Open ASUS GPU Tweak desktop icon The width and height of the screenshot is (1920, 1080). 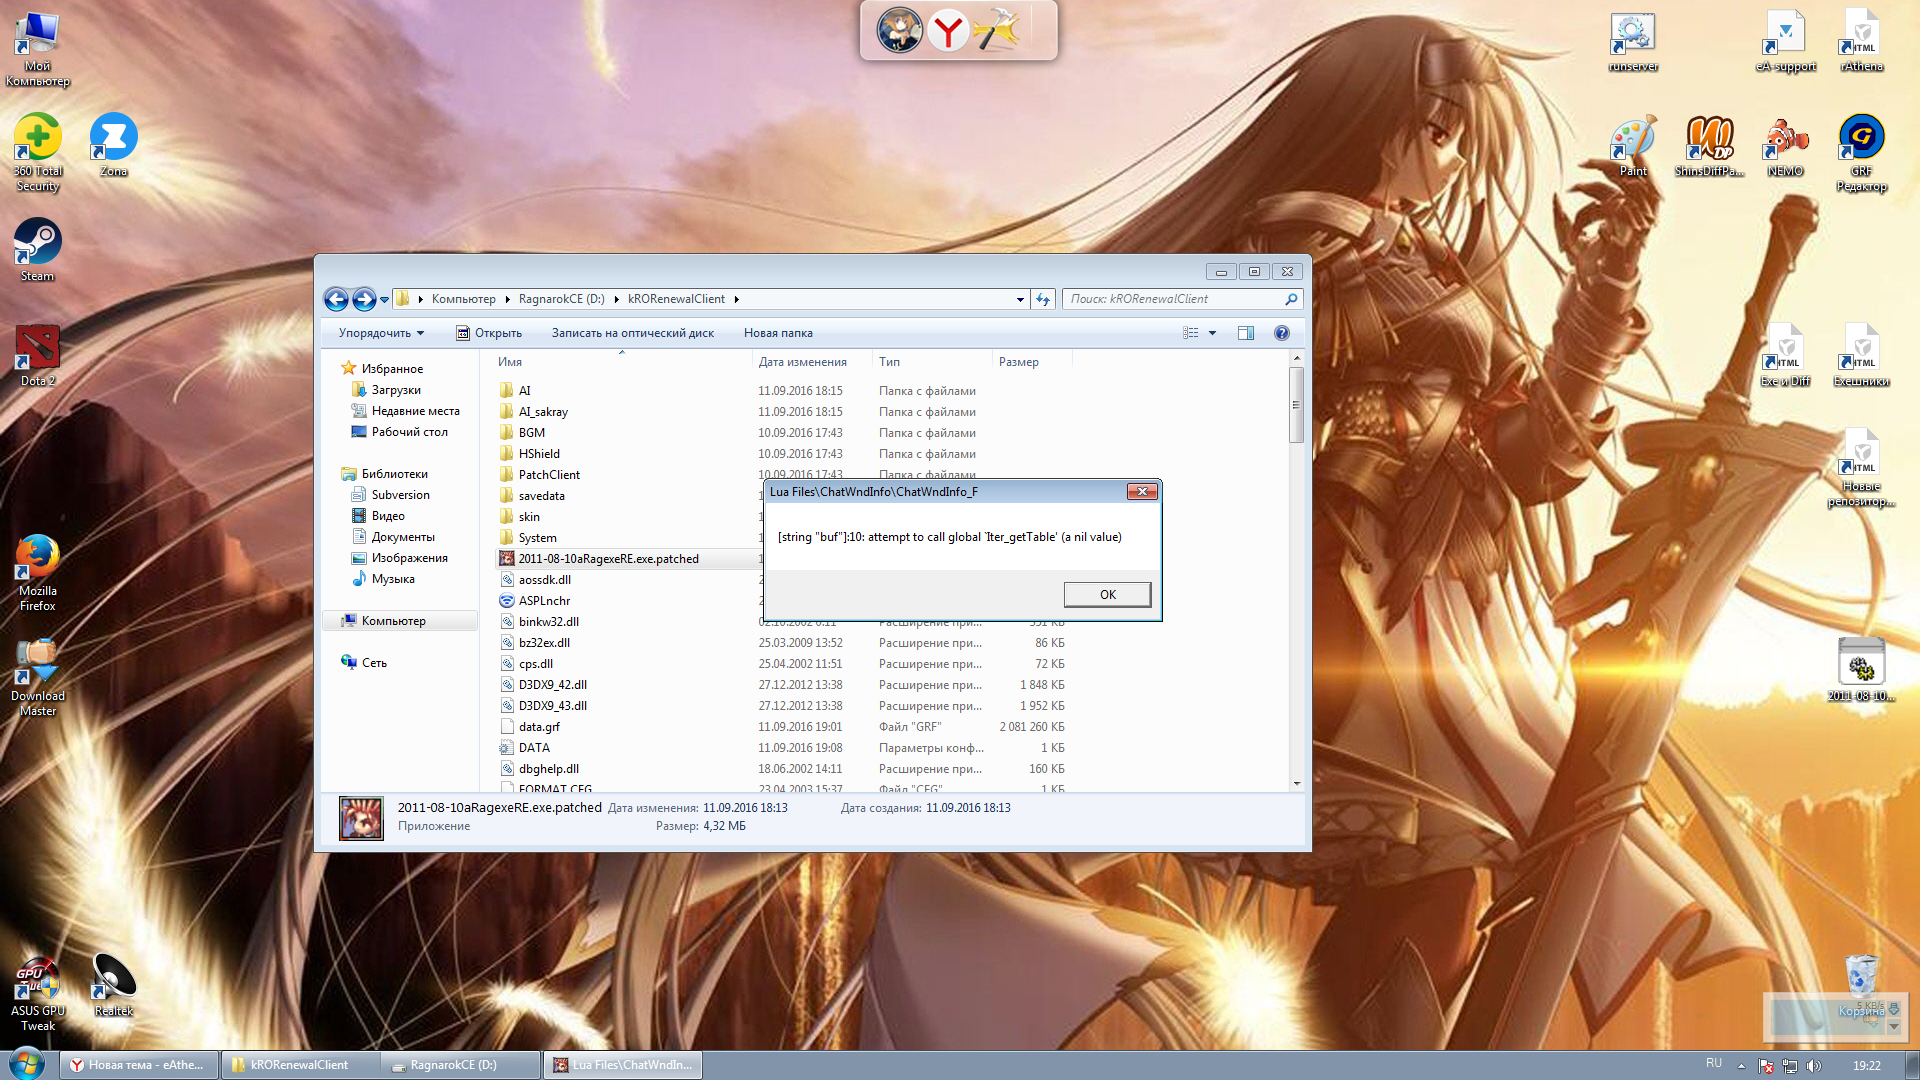(x=37, y=993)
